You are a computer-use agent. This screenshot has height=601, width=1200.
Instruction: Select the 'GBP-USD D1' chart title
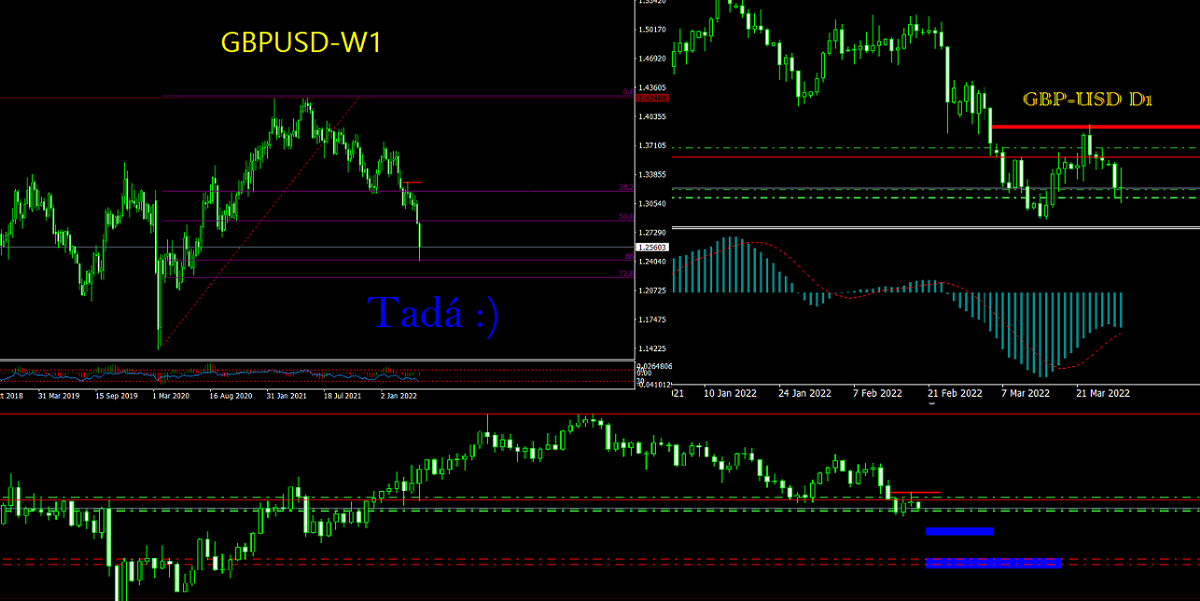[x=1089, y=100]
